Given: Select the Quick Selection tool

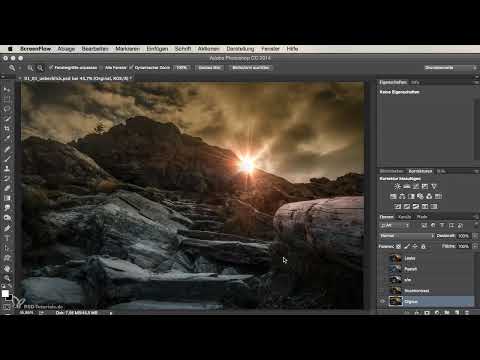Looking at the screenshot, I should click(7, 119).
